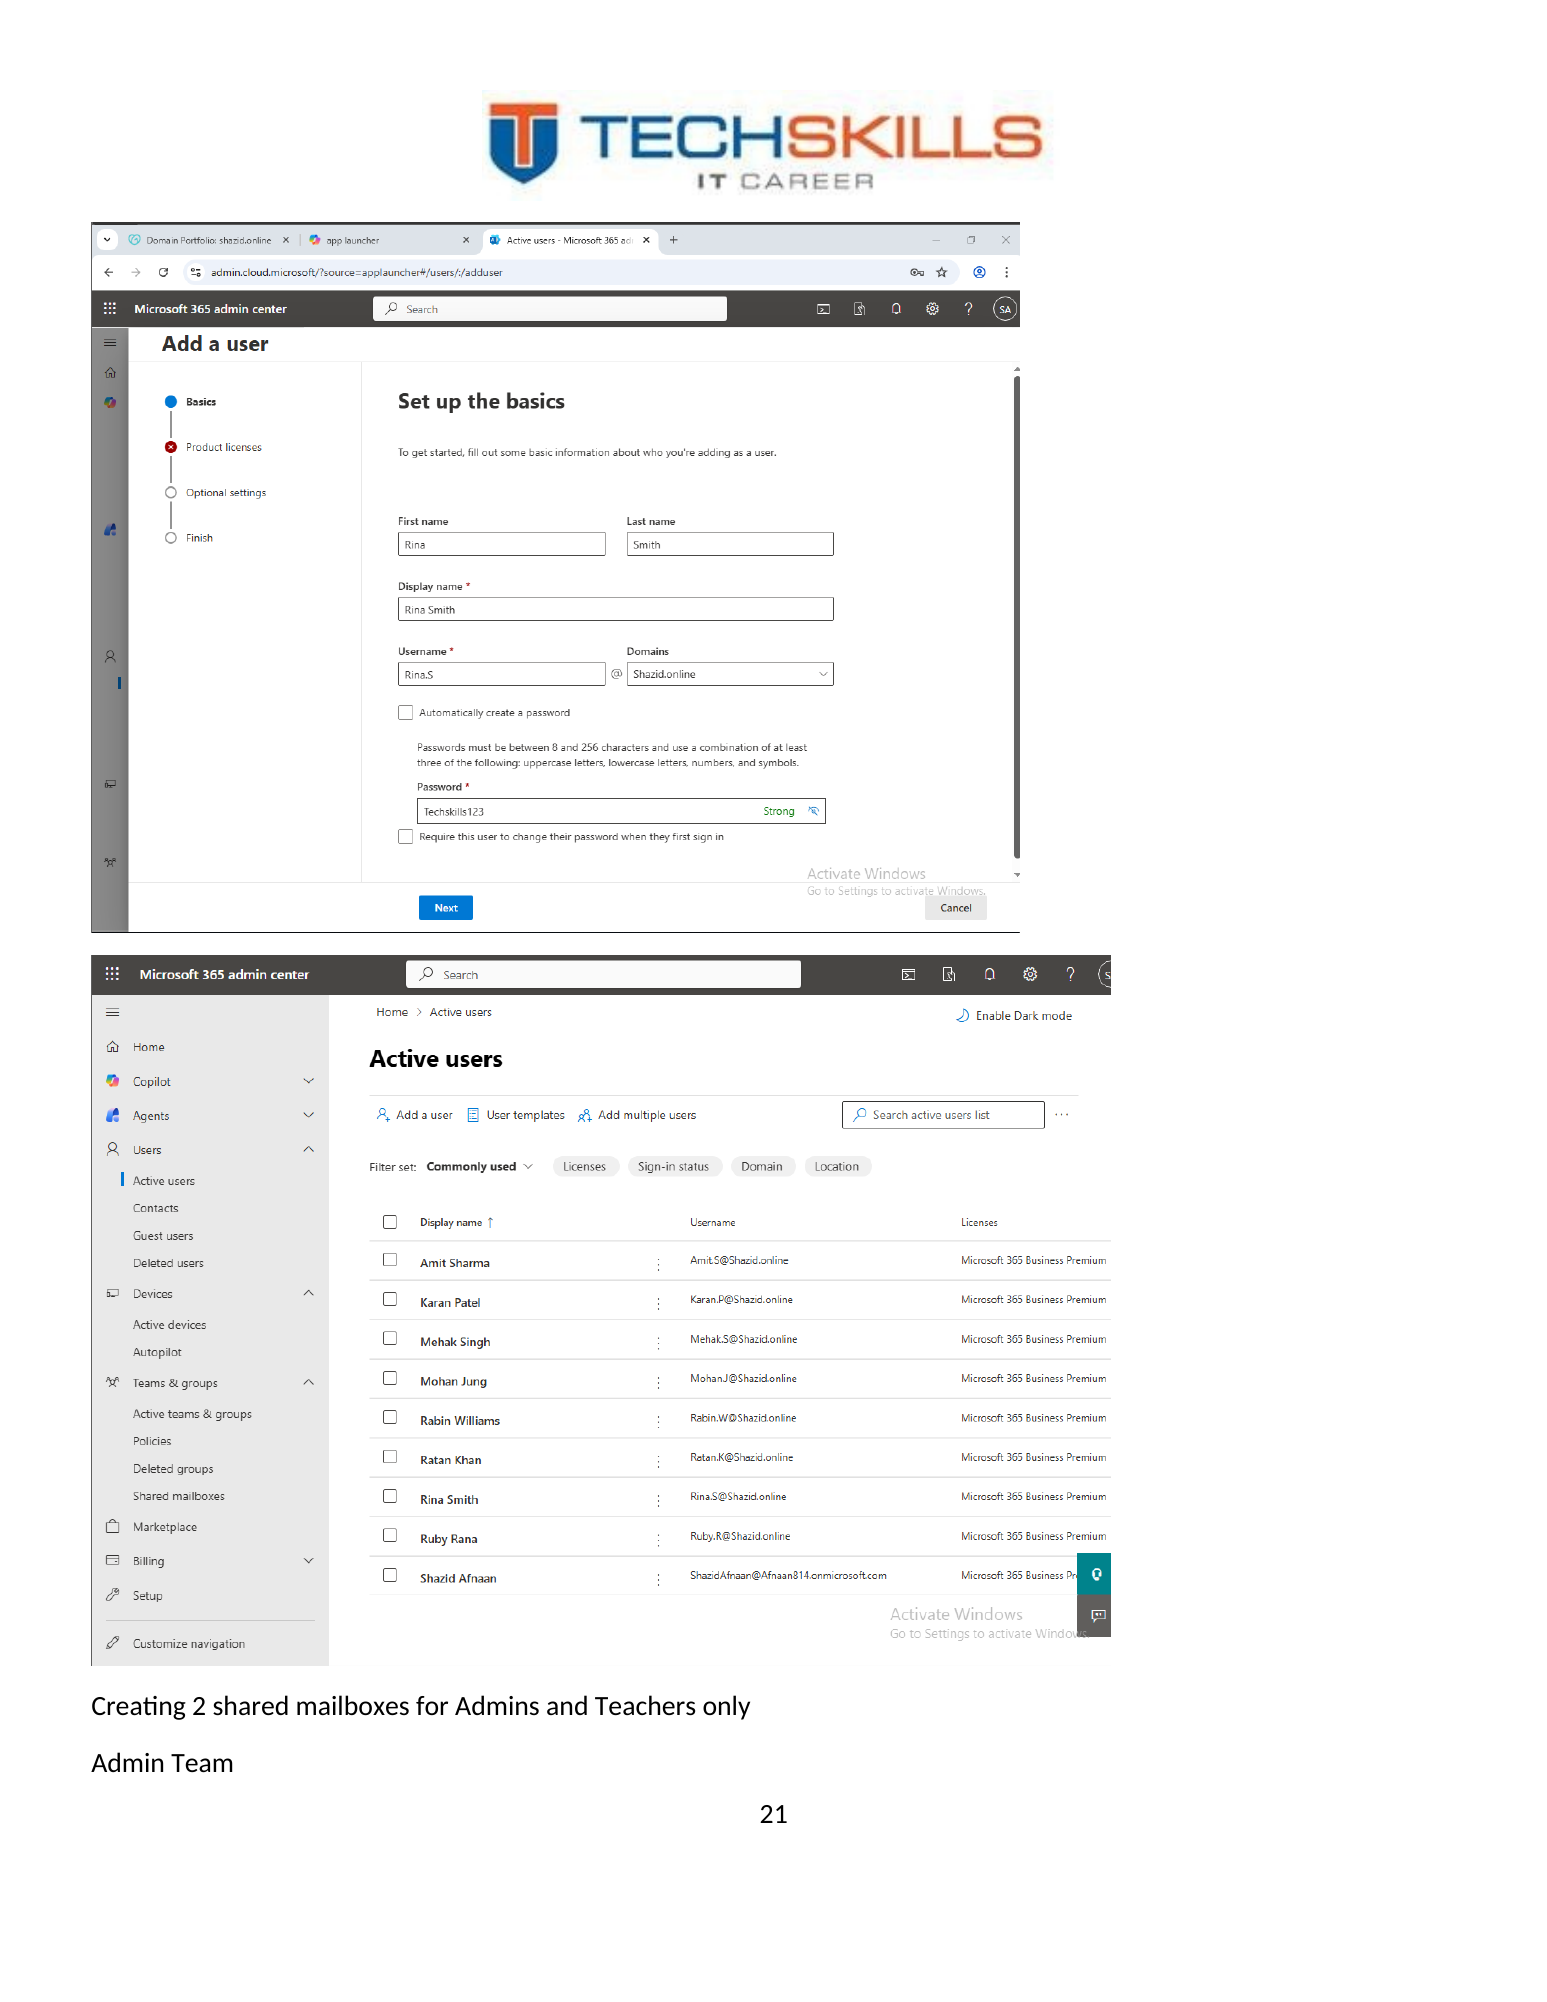Select the Mehak Singh row checkbox
The height and width of the screenshot is (2002, 1547).
click(x=390, y=1339)
